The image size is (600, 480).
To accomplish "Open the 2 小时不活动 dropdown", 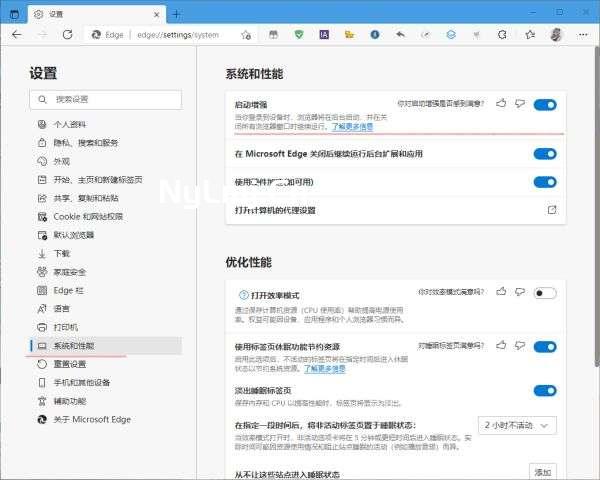I will click(x=517, y=425).
